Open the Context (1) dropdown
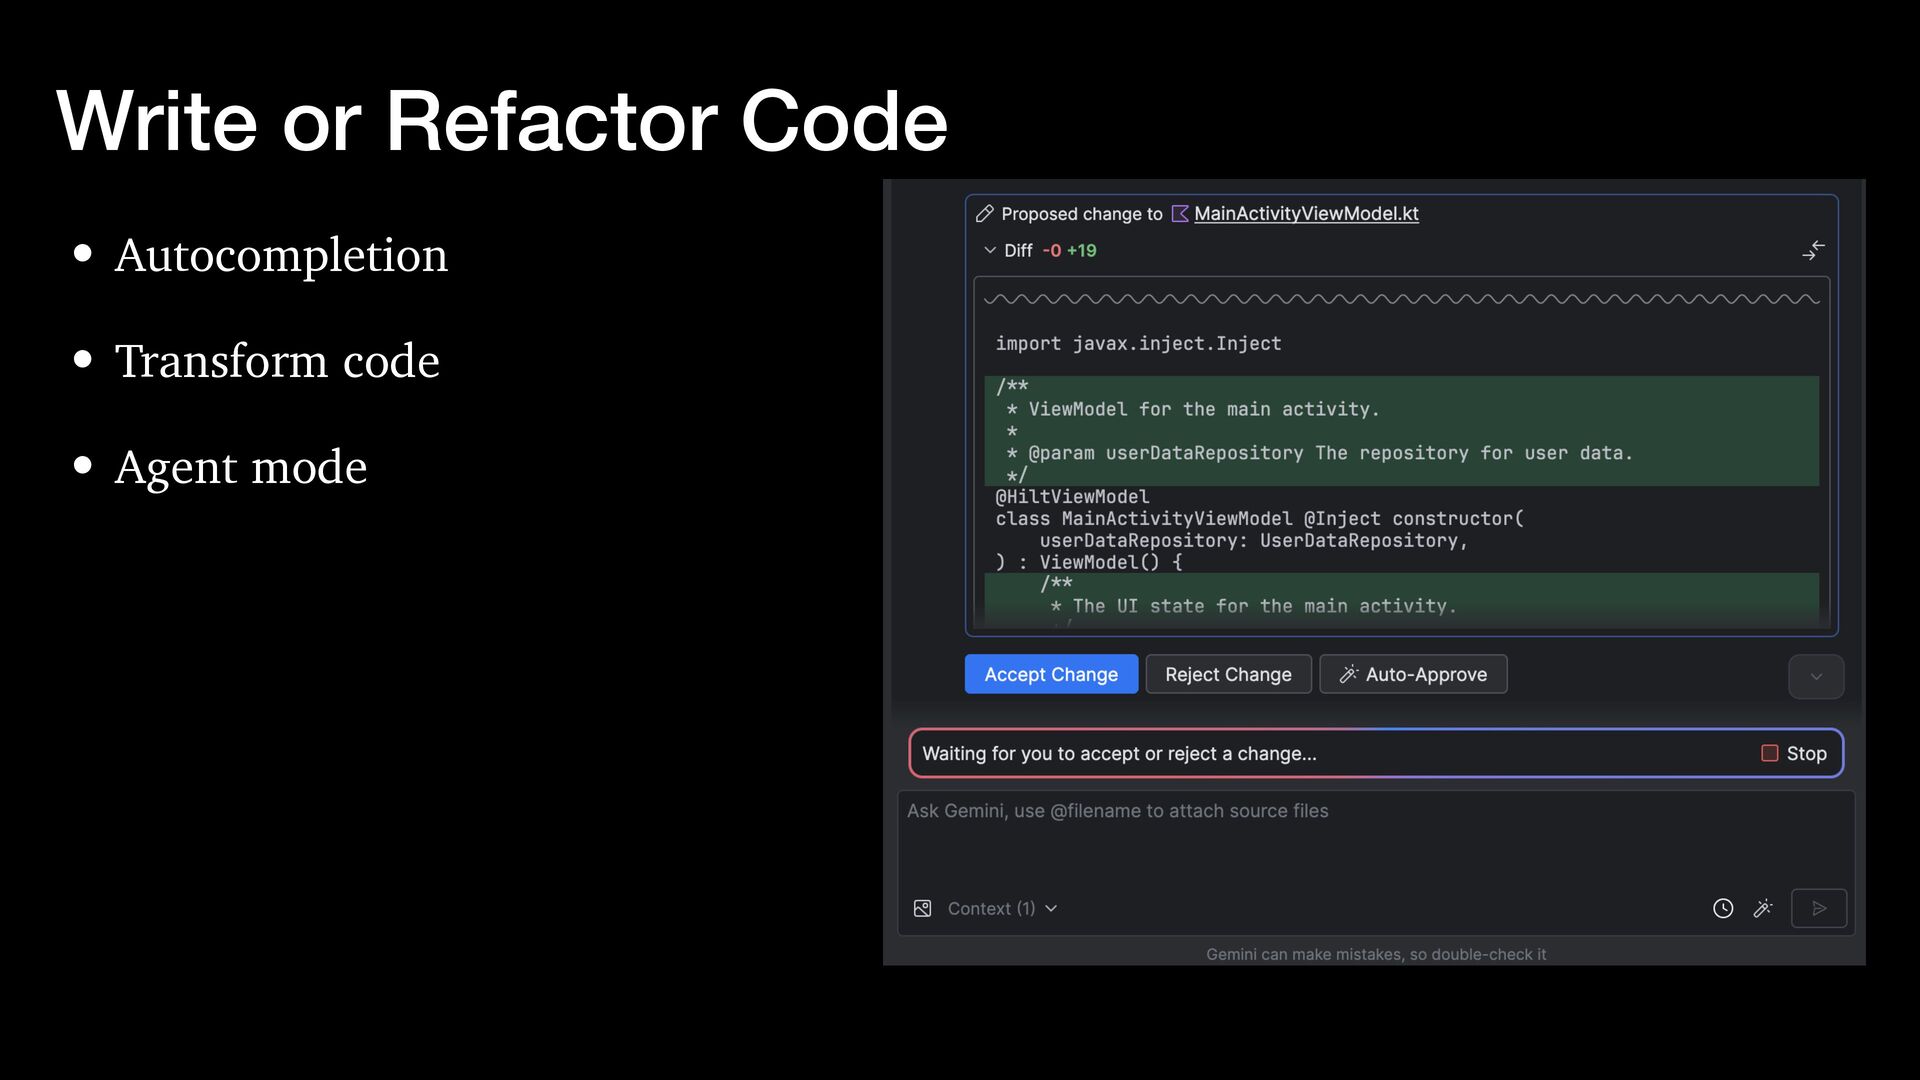This screenshot has width=1920, height=1080. [x=1002, y=909]
